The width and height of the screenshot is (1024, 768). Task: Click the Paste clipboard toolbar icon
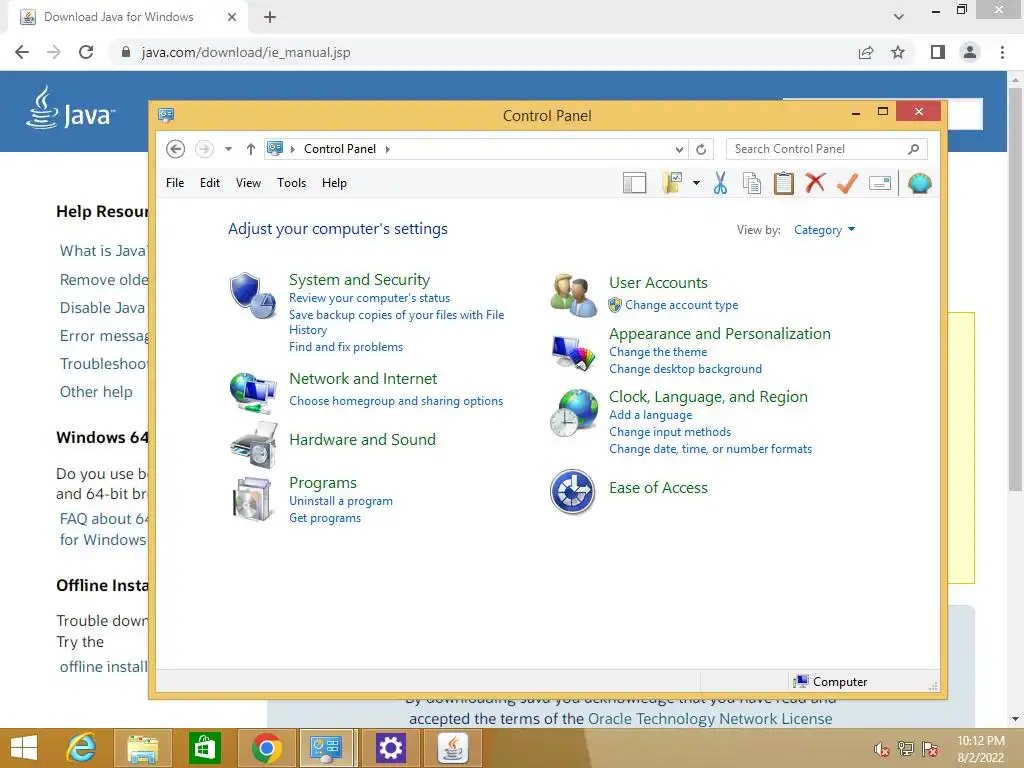(x=784, y=184)
